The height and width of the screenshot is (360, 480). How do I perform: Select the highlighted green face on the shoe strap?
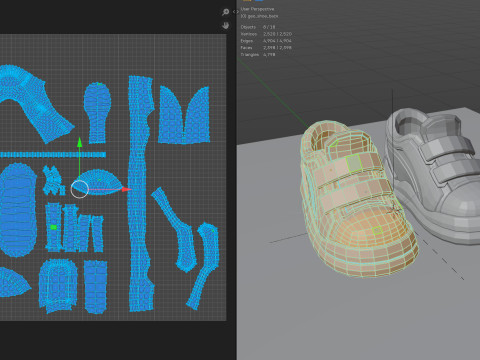click(354, 163)
